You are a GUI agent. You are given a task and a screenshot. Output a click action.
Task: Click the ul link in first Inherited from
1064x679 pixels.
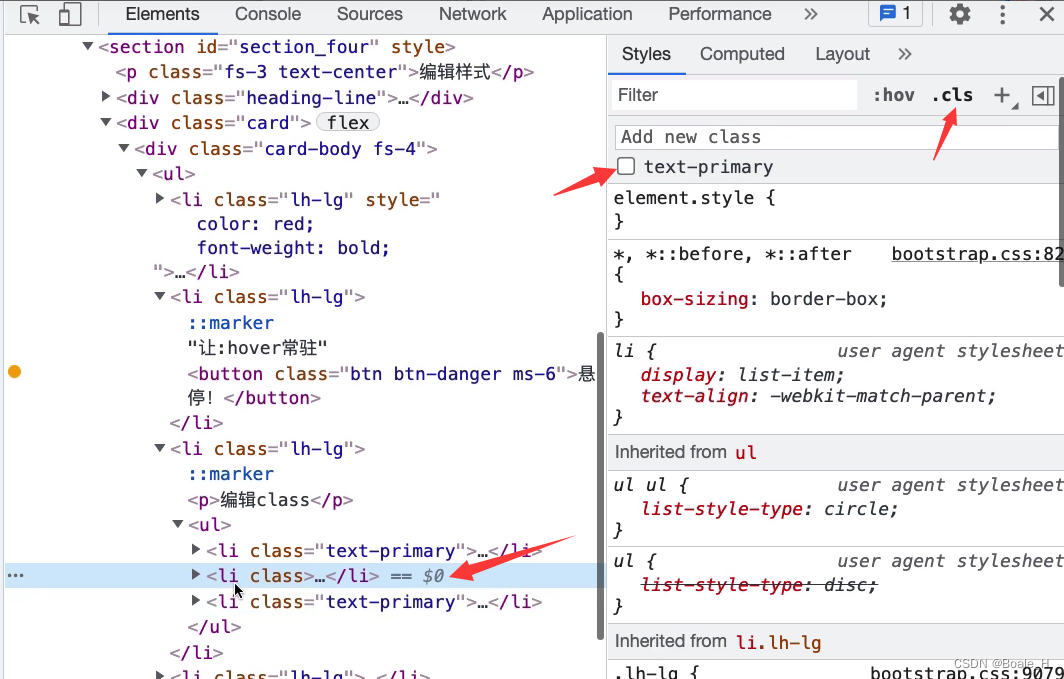pyautogui.click(x=746, y=452)
